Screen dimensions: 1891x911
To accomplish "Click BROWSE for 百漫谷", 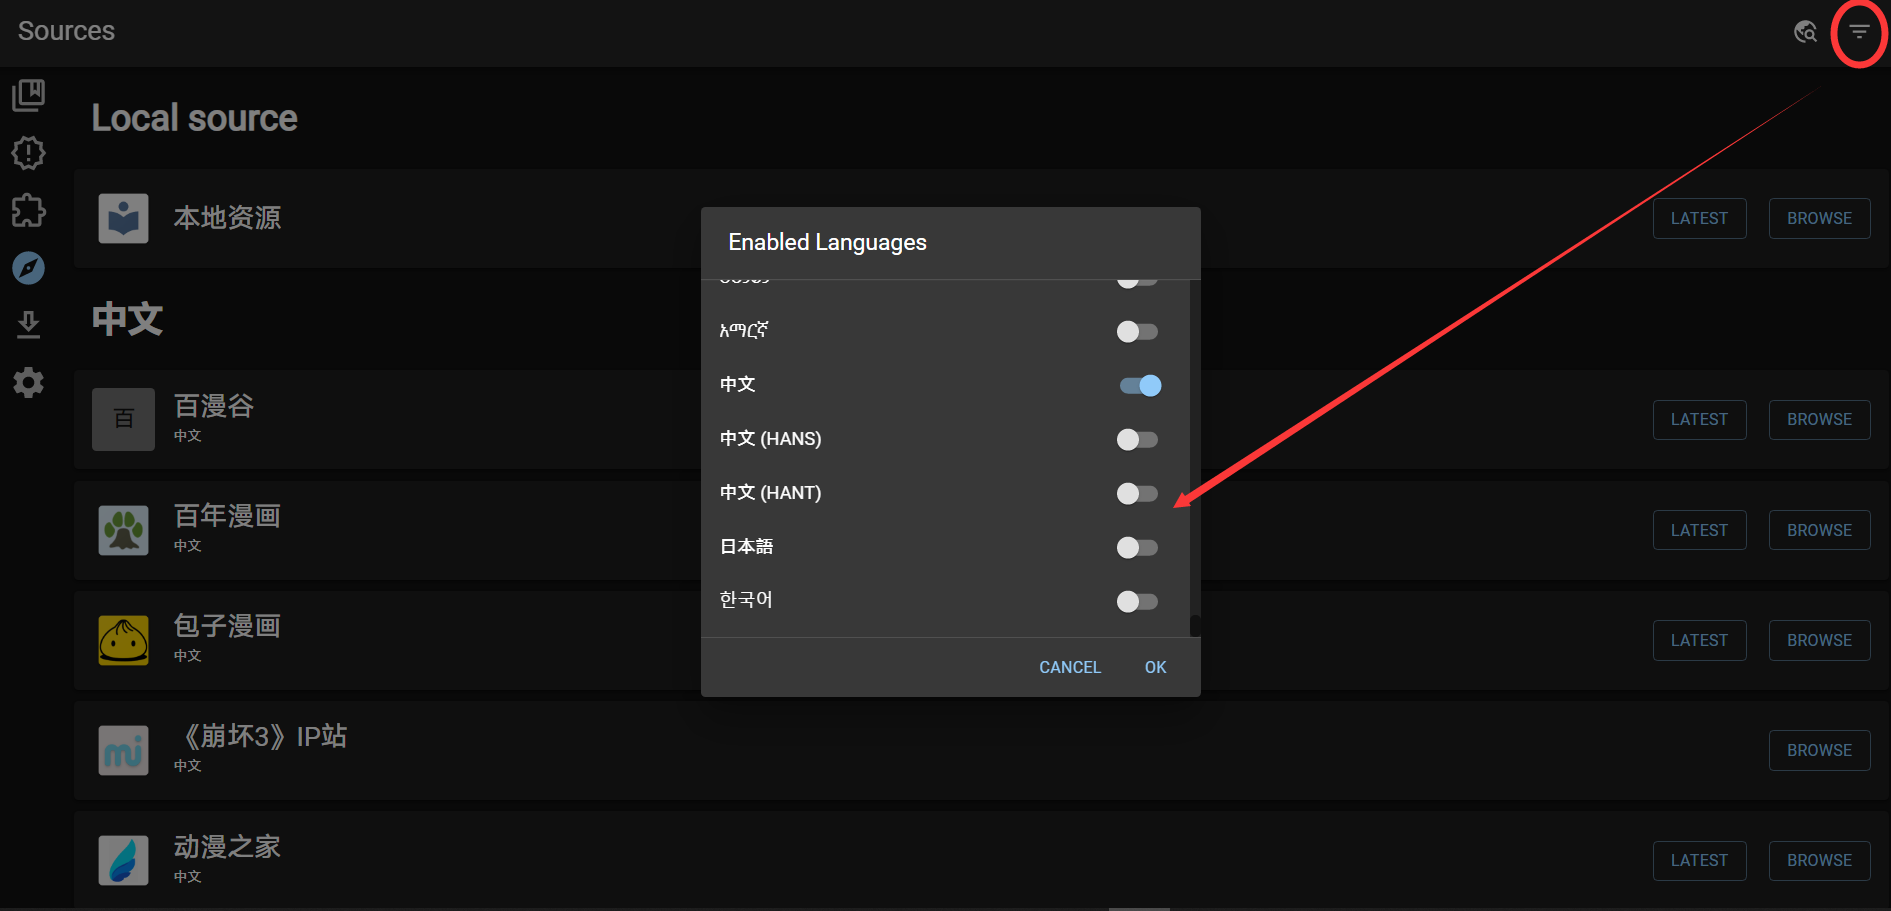I will [1819, 419].
